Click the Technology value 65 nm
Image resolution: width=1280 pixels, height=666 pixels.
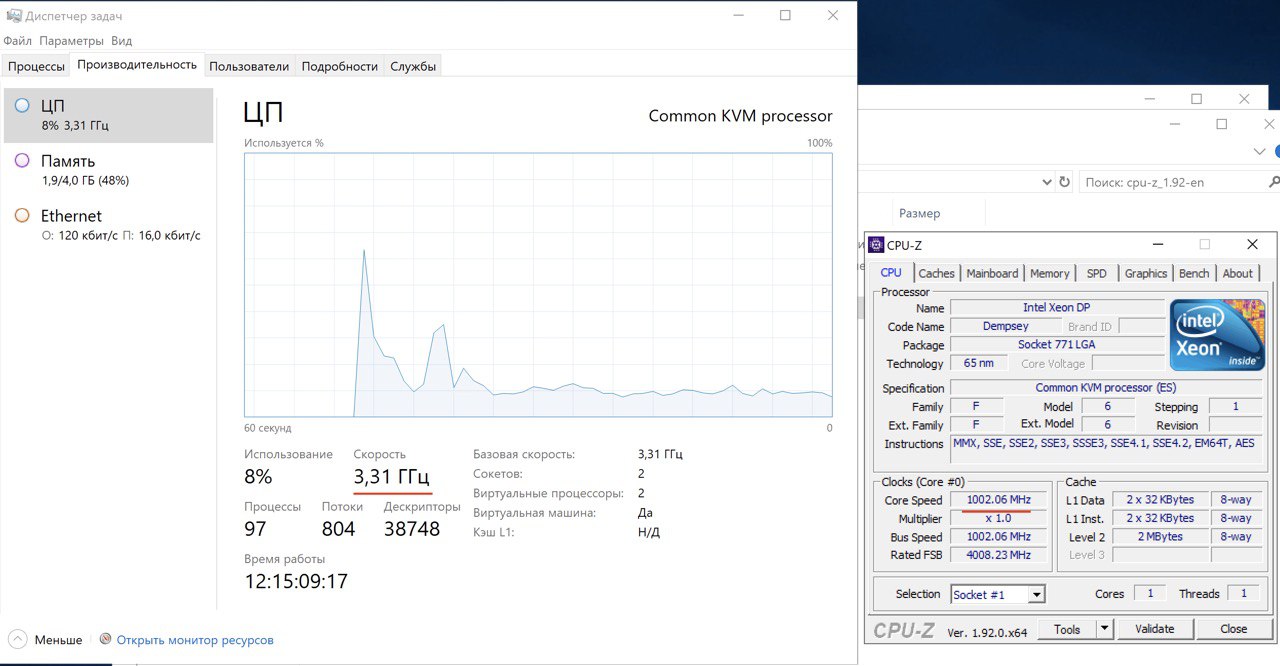pos(979,363)
